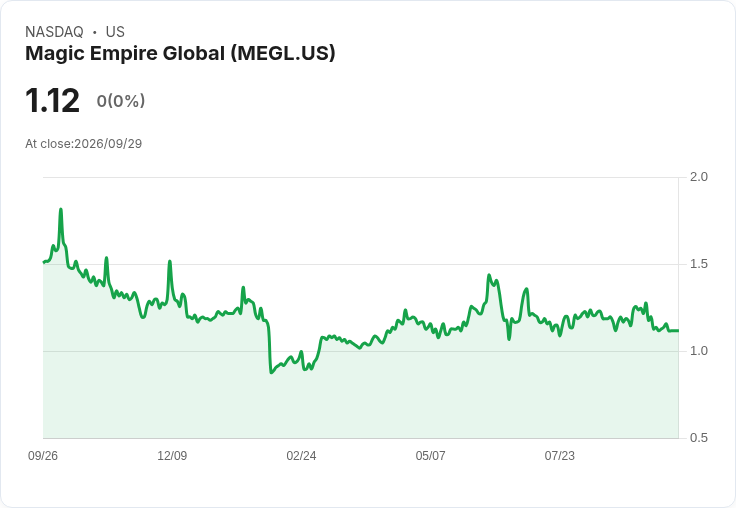Click the US market label
Screen dimensions: 736x508
pyautogui.click(x=115, y=32)
